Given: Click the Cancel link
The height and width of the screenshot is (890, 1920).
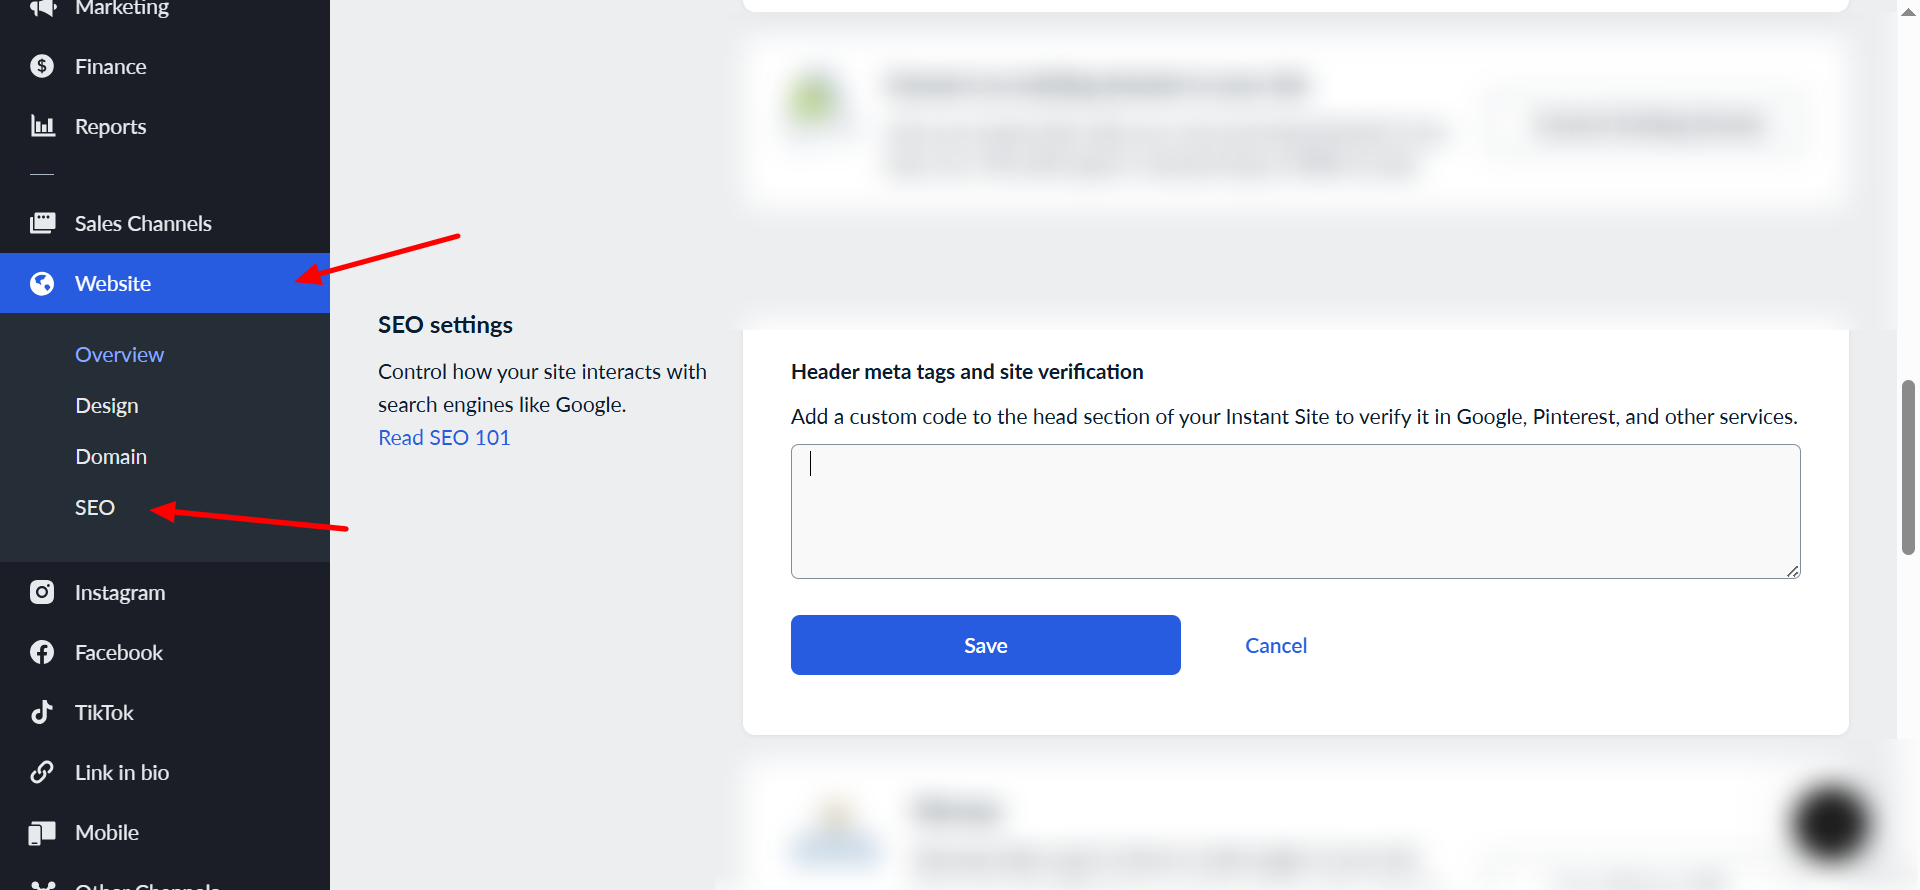Looking at the screenshot, I should (1276, 646).
